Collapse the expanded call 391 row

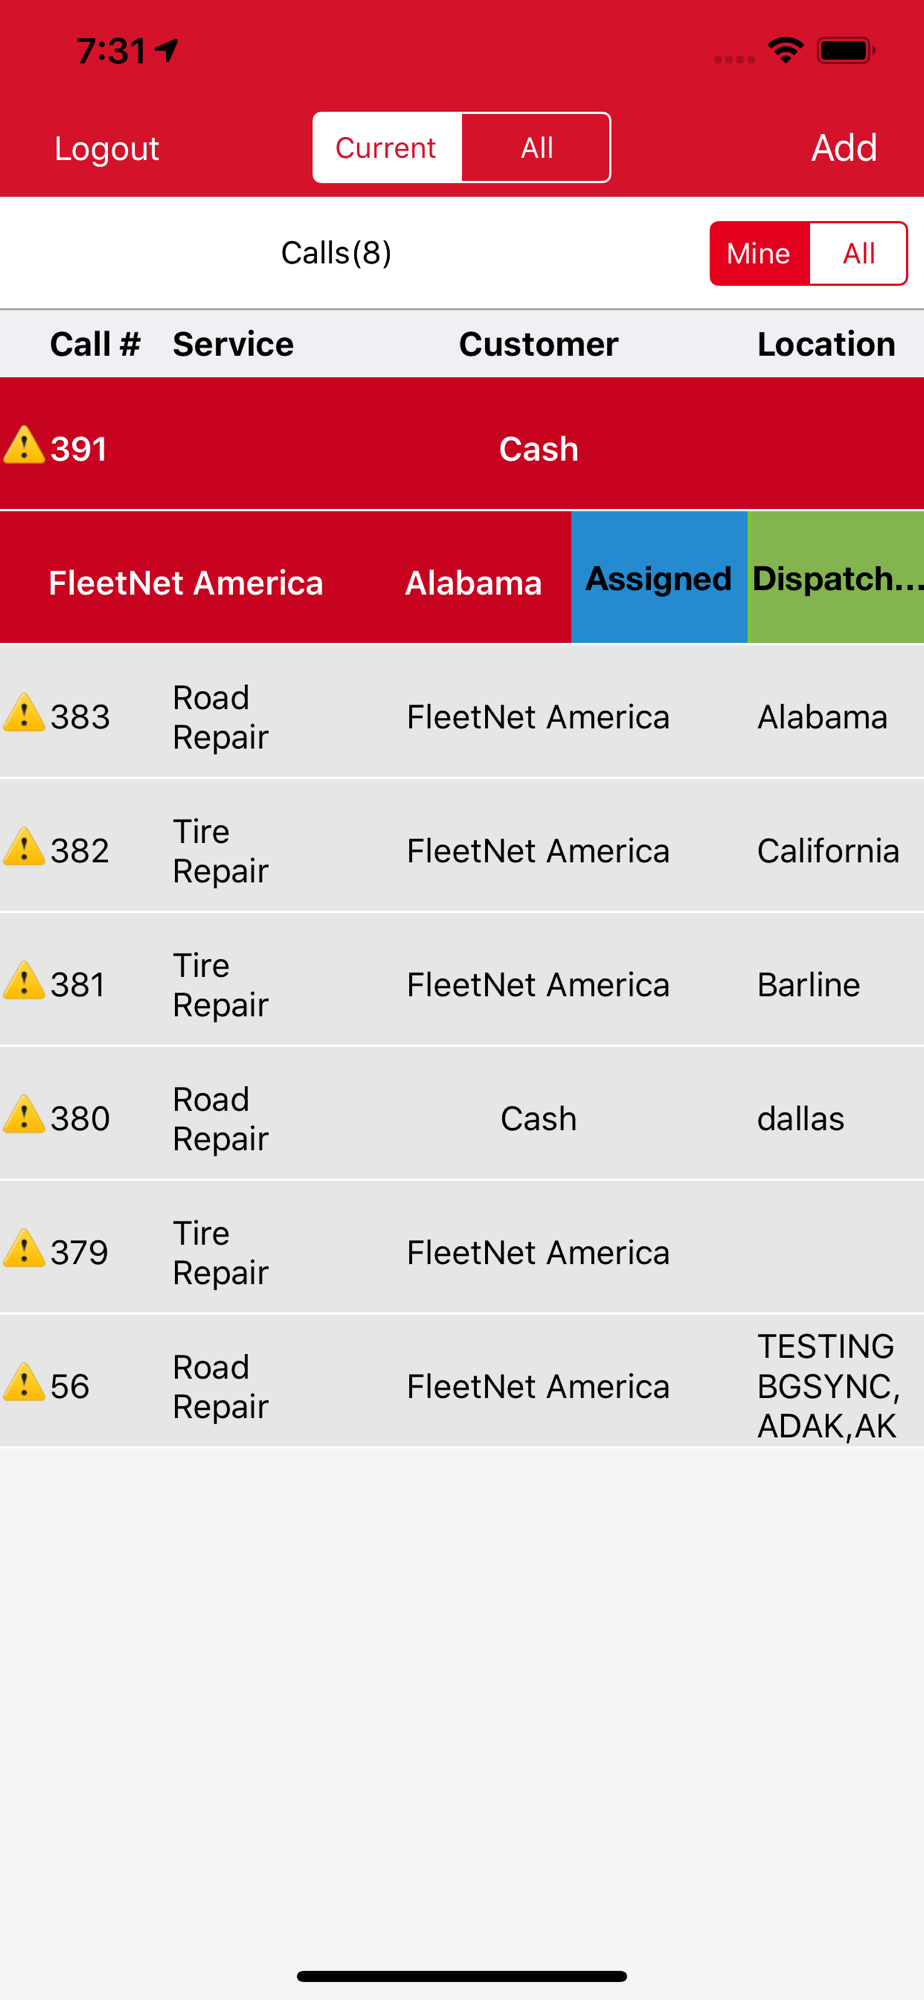click(462, 444)
